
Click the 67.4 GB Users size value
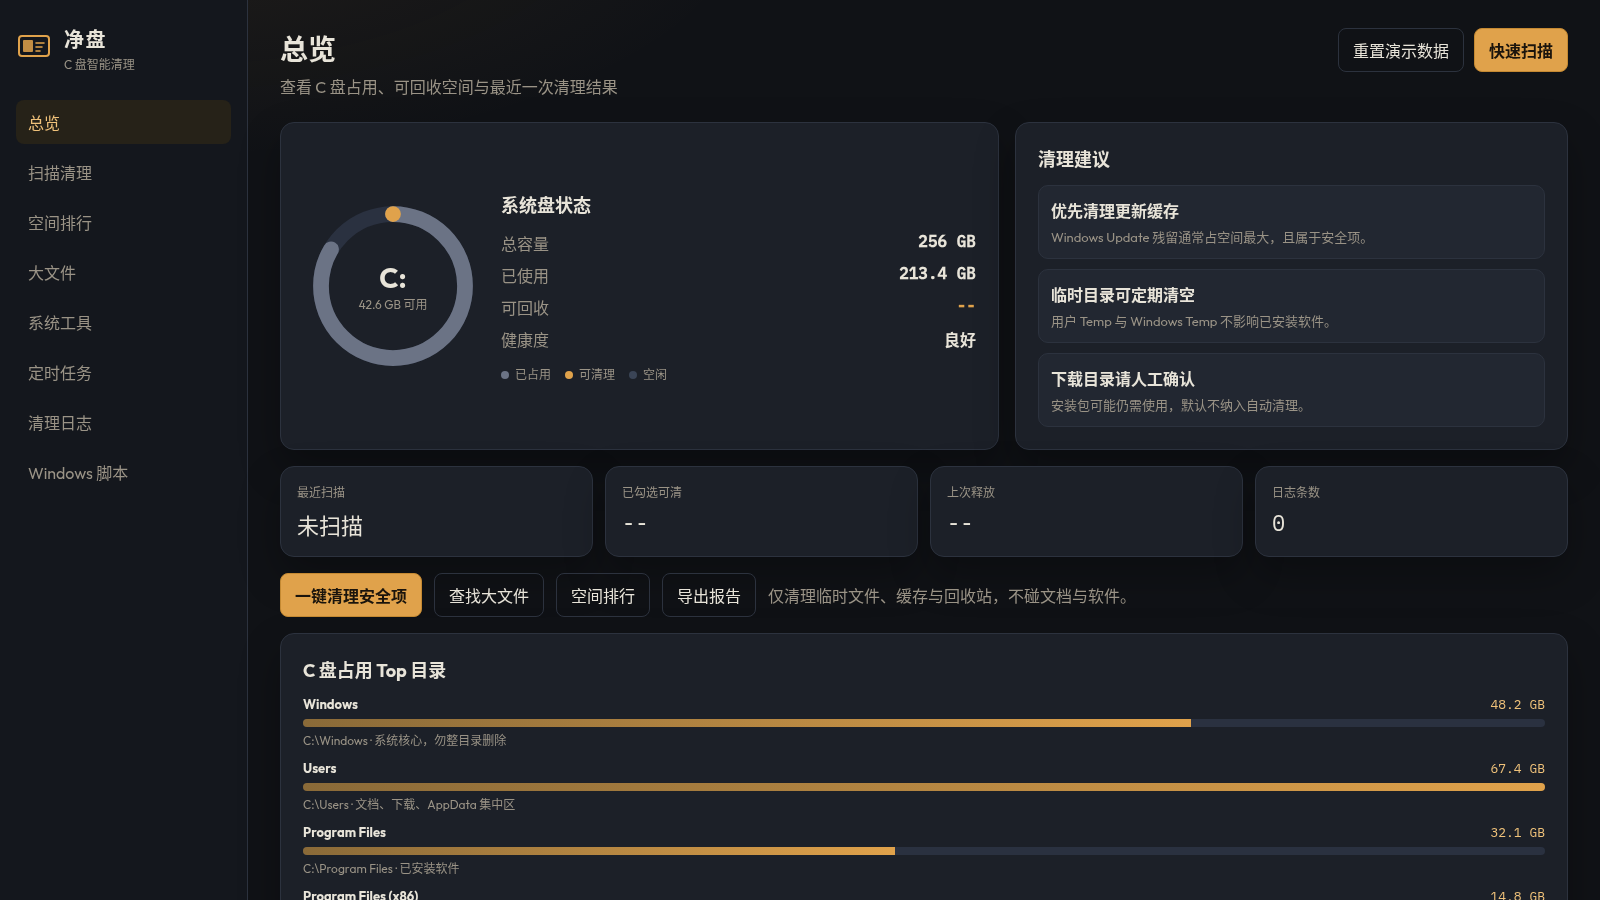1517,768
